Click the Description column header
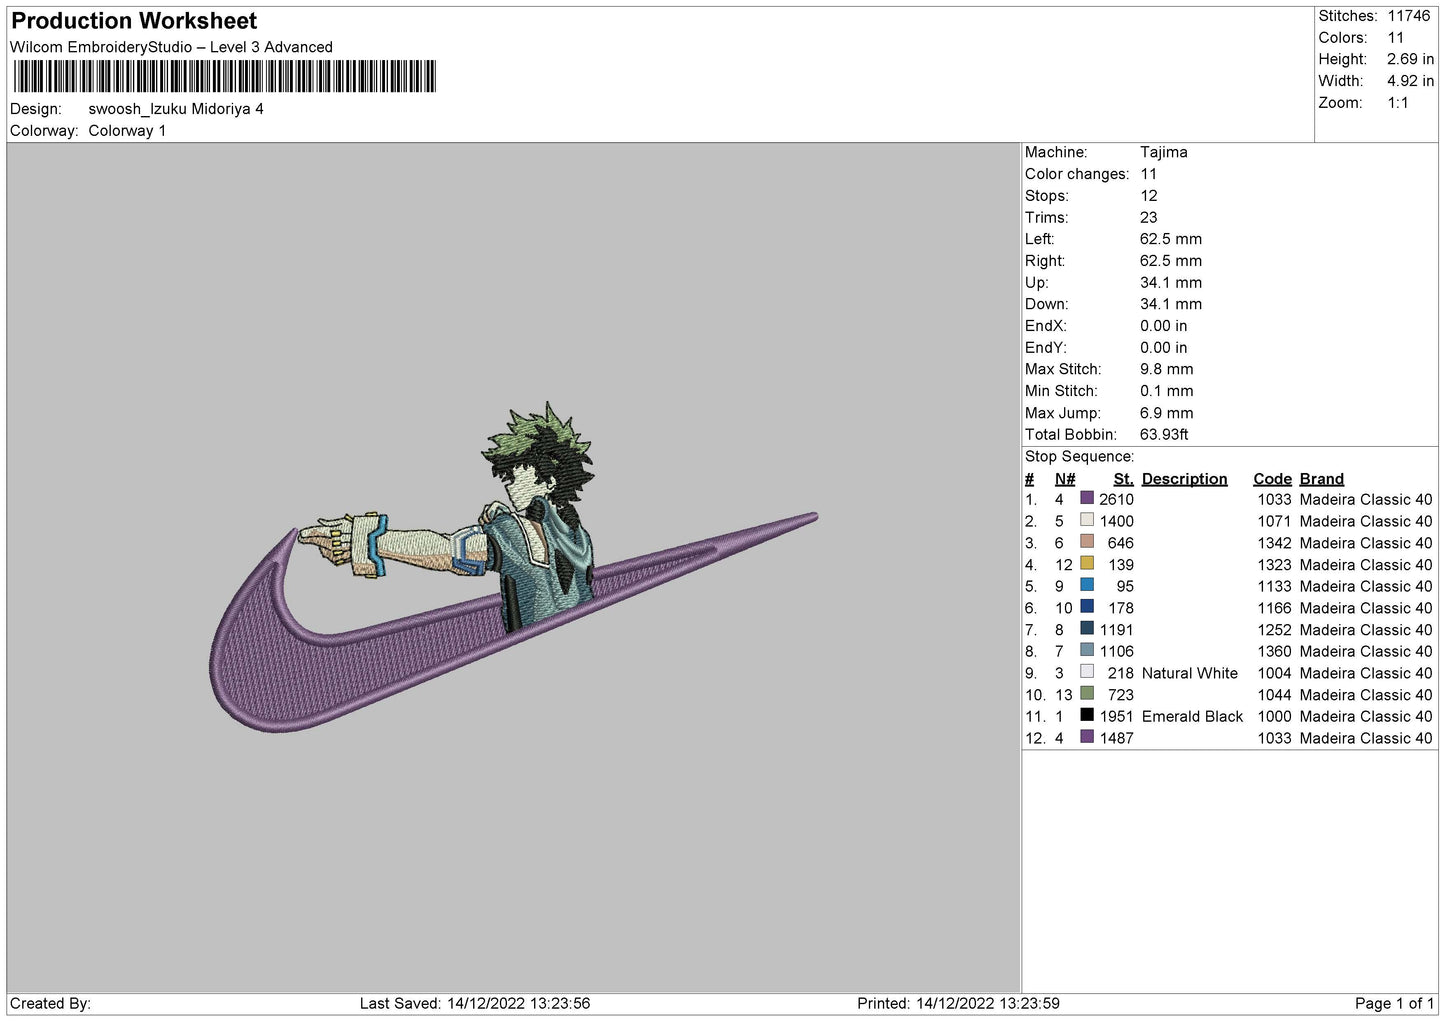The width and height of the screenshot is (1445, 1021). point(1184,479)
